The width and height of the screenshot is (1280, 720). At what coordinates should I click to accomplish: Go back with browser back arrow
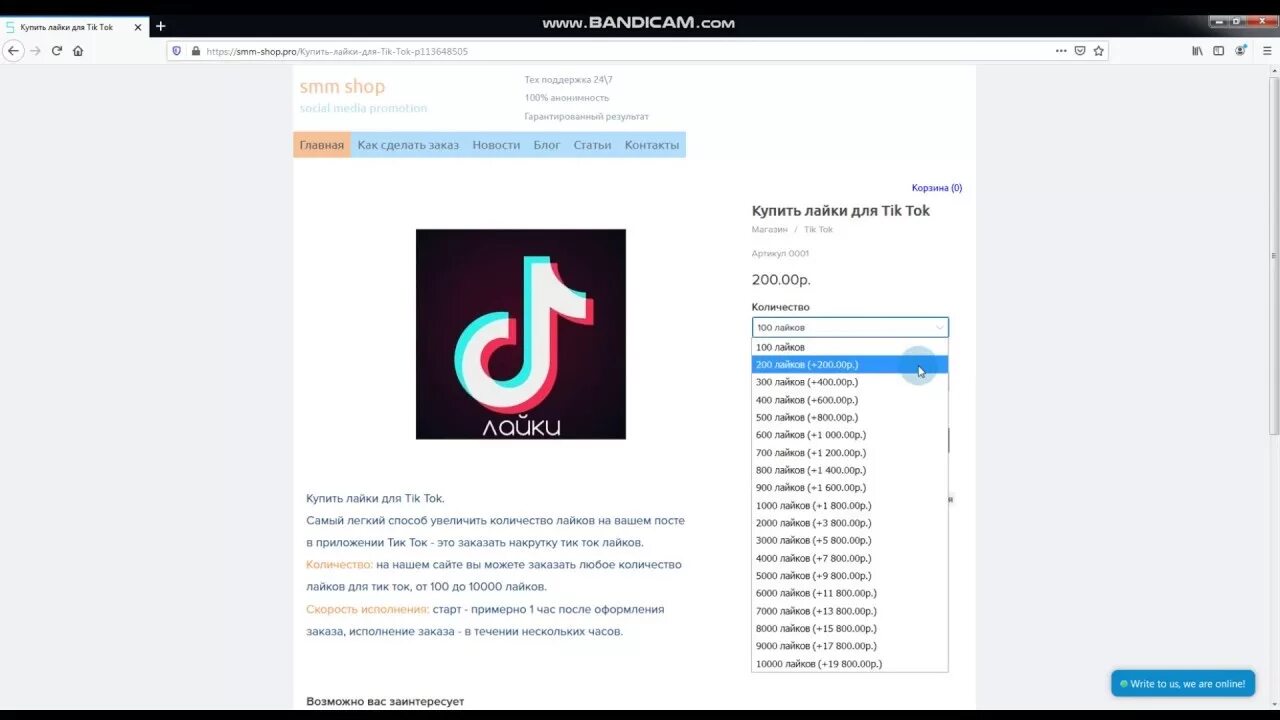(x=13, y=51)
